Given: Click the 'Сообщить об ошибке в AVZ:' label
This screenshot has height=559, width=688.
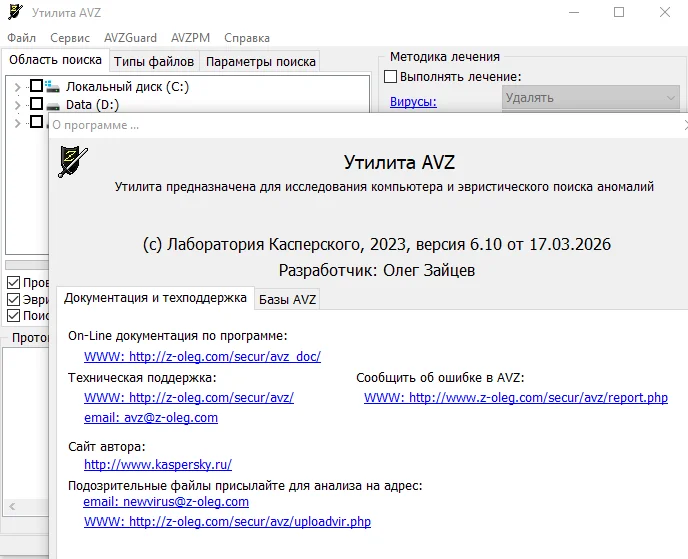Looking at the screenshot, I should click(440, 378).
